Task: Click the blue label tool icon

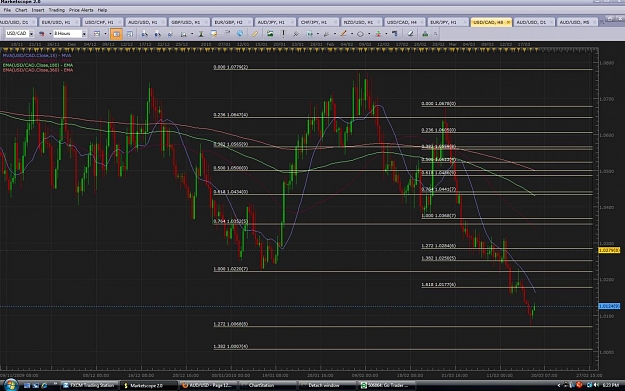Action: [x=395, y=34]
